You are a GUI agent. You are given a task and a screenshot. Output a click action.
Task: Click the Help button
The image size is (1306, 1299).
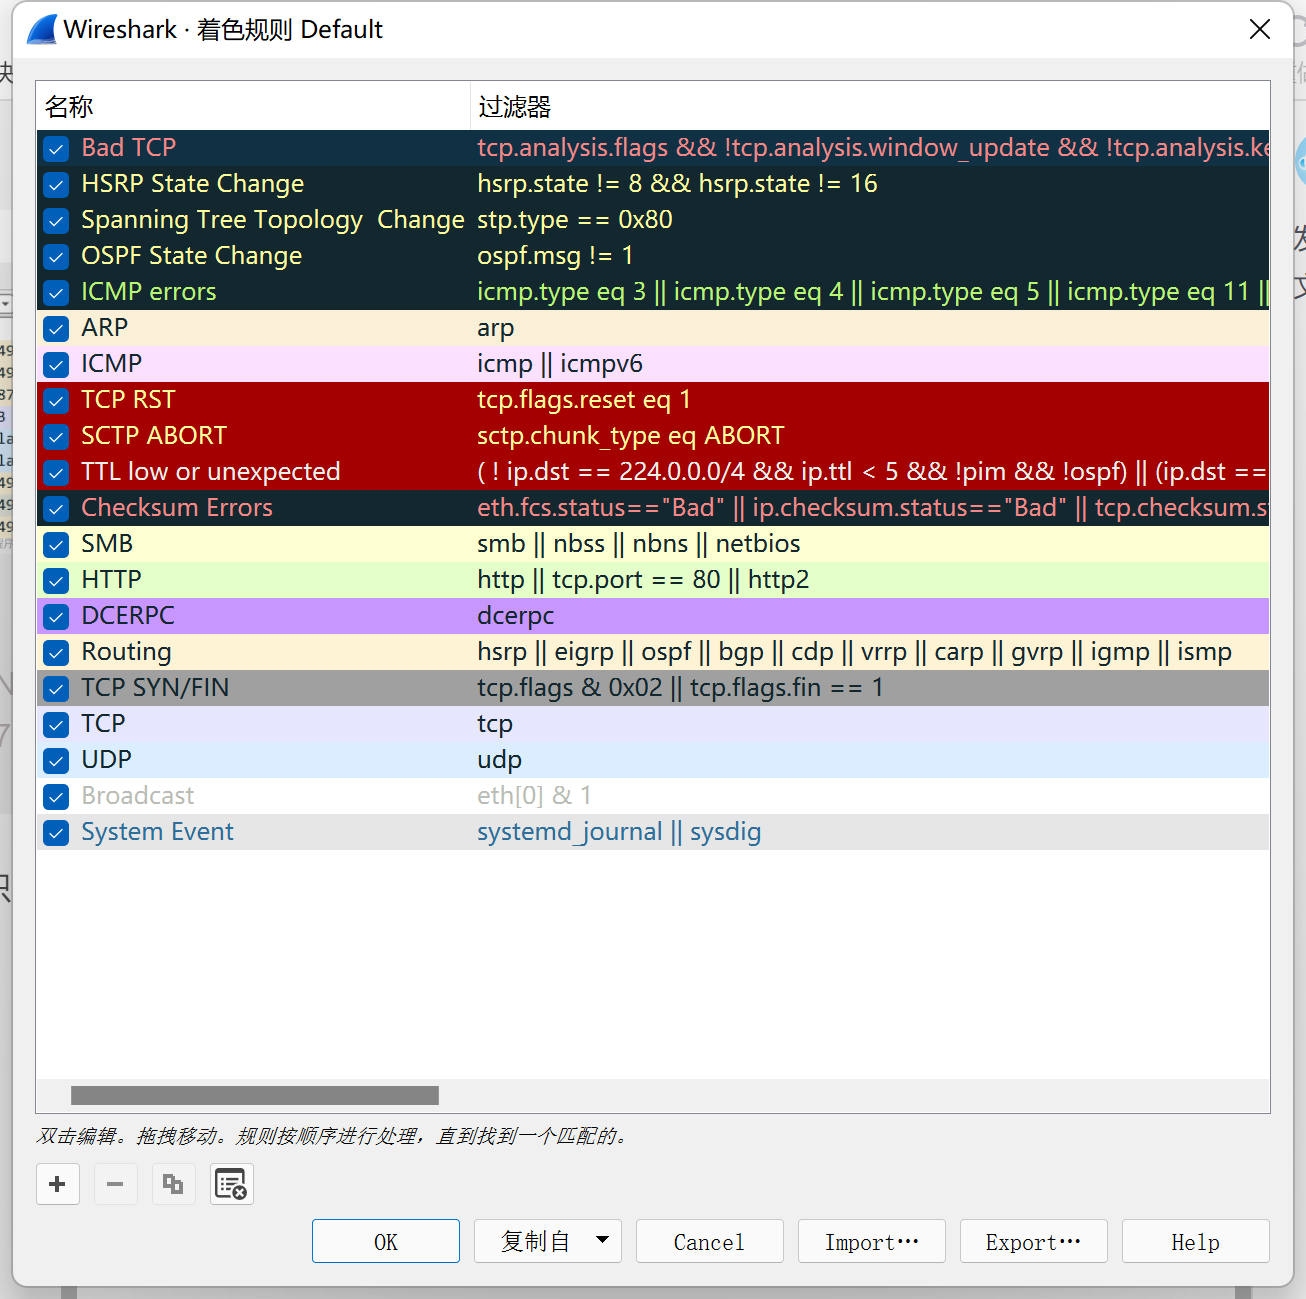[x=1195, y=1241]
